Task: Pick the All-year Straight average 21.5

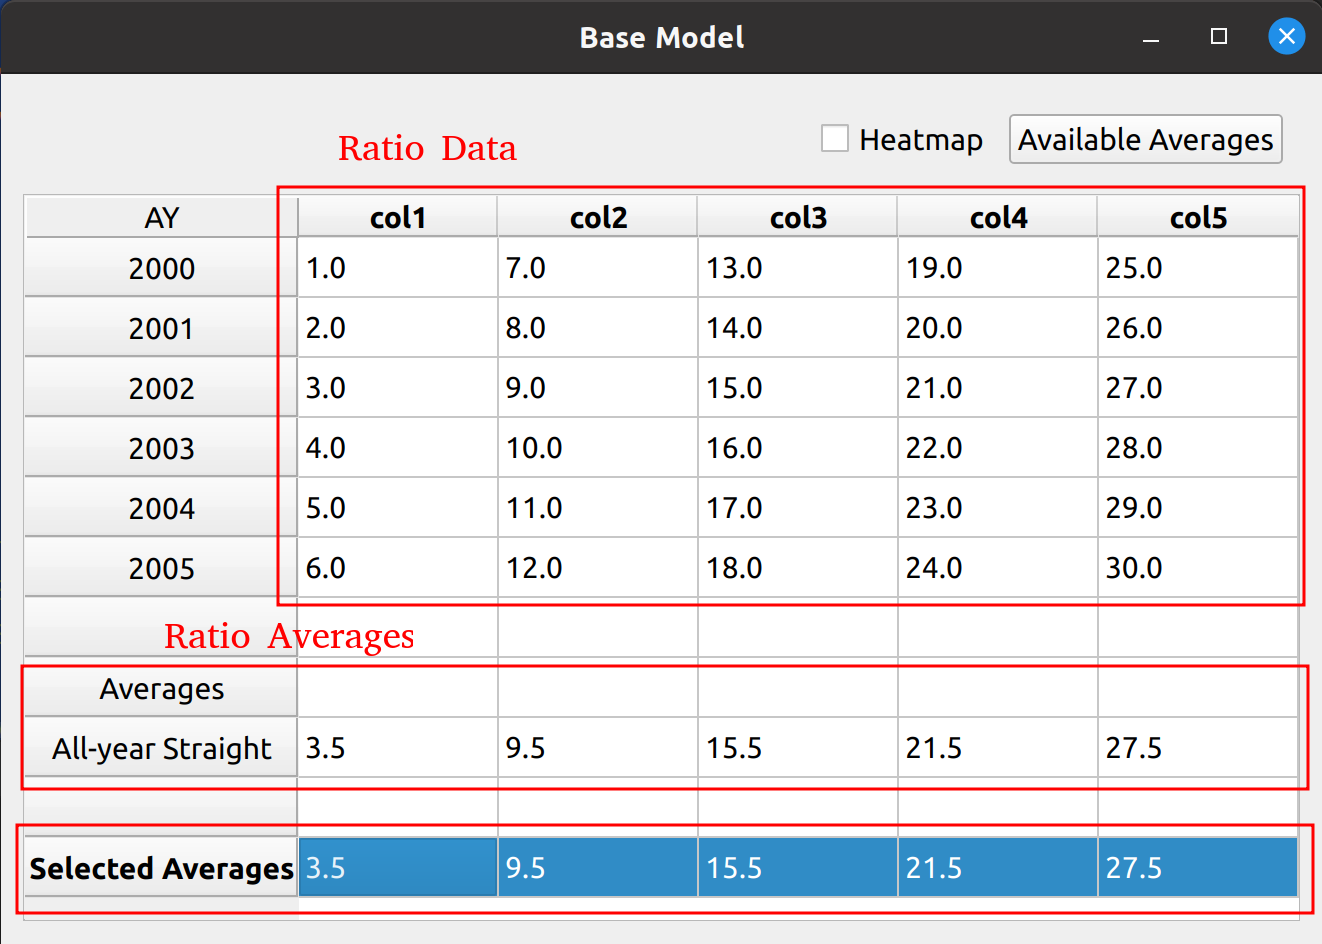Action: coord(997,748)
